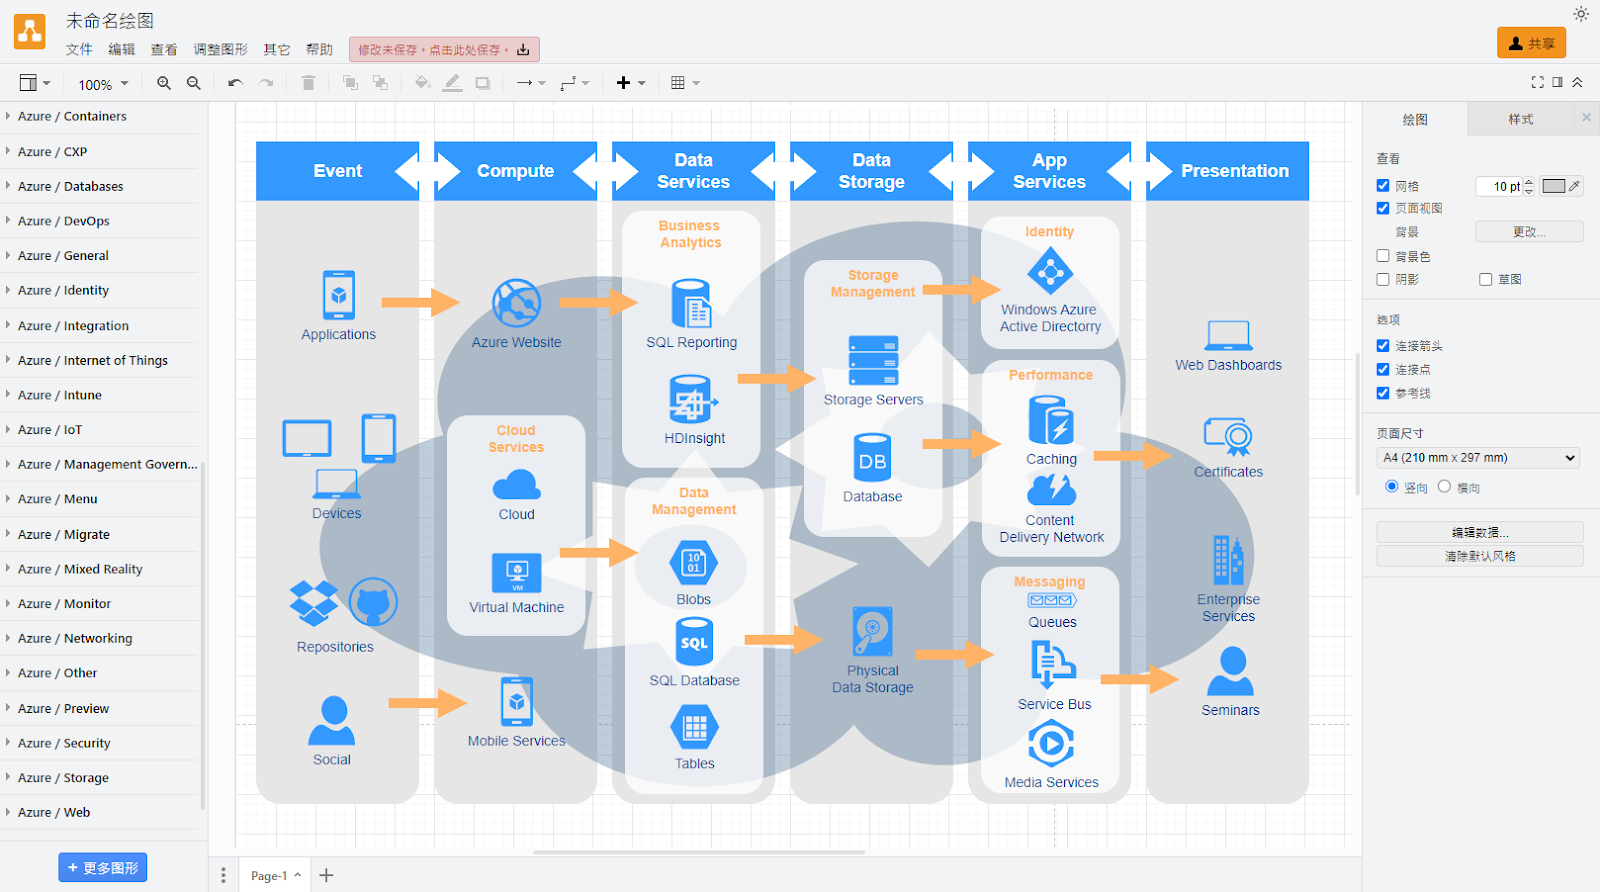Click the zoom out magnifier icon
1600x892 pixels.
194,83
